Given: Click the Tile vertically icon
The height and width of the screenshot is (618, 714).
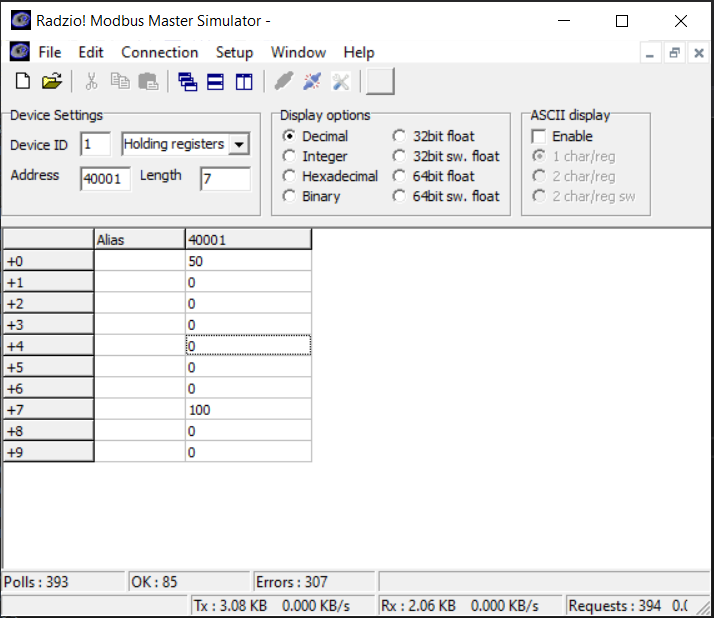Looking at the screenshot, I should (x=244, y=82).
